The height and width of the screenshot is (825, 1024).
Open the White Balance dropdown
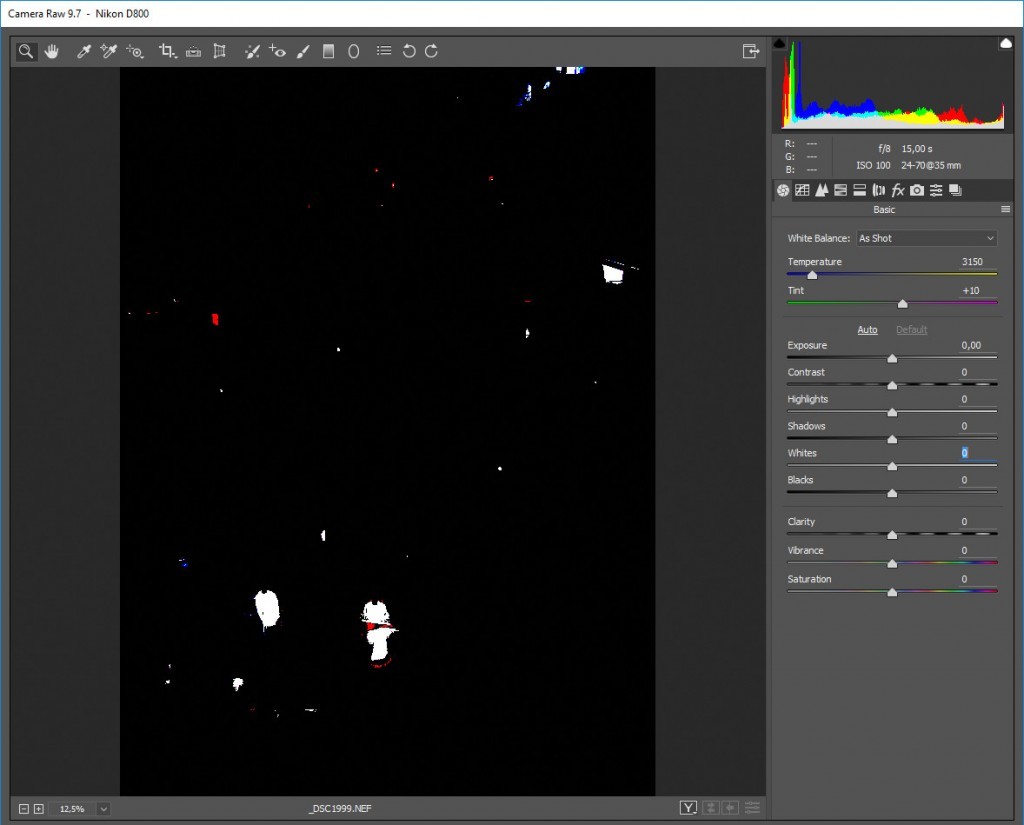tap(926, 238)
